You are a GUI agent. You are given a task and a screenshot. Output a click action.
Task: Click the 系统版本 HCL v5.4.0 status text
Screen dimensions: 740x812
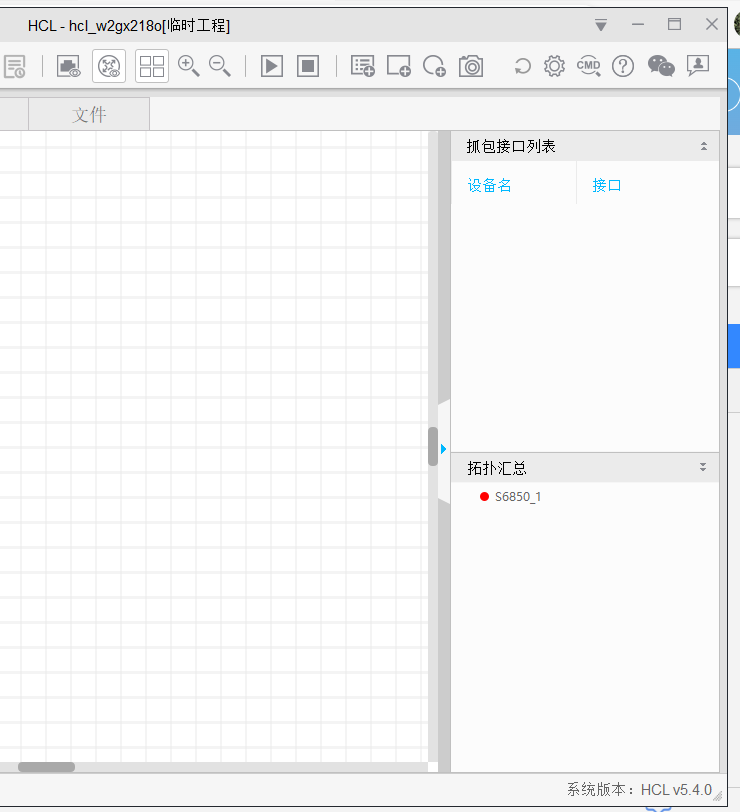(x=640, y=790)
